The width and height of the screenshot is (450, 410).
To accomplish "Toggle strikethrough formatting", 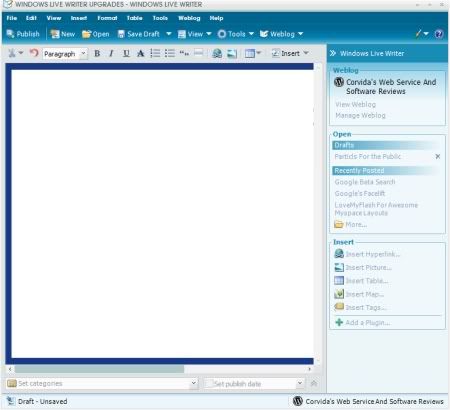I will (141, 53).
